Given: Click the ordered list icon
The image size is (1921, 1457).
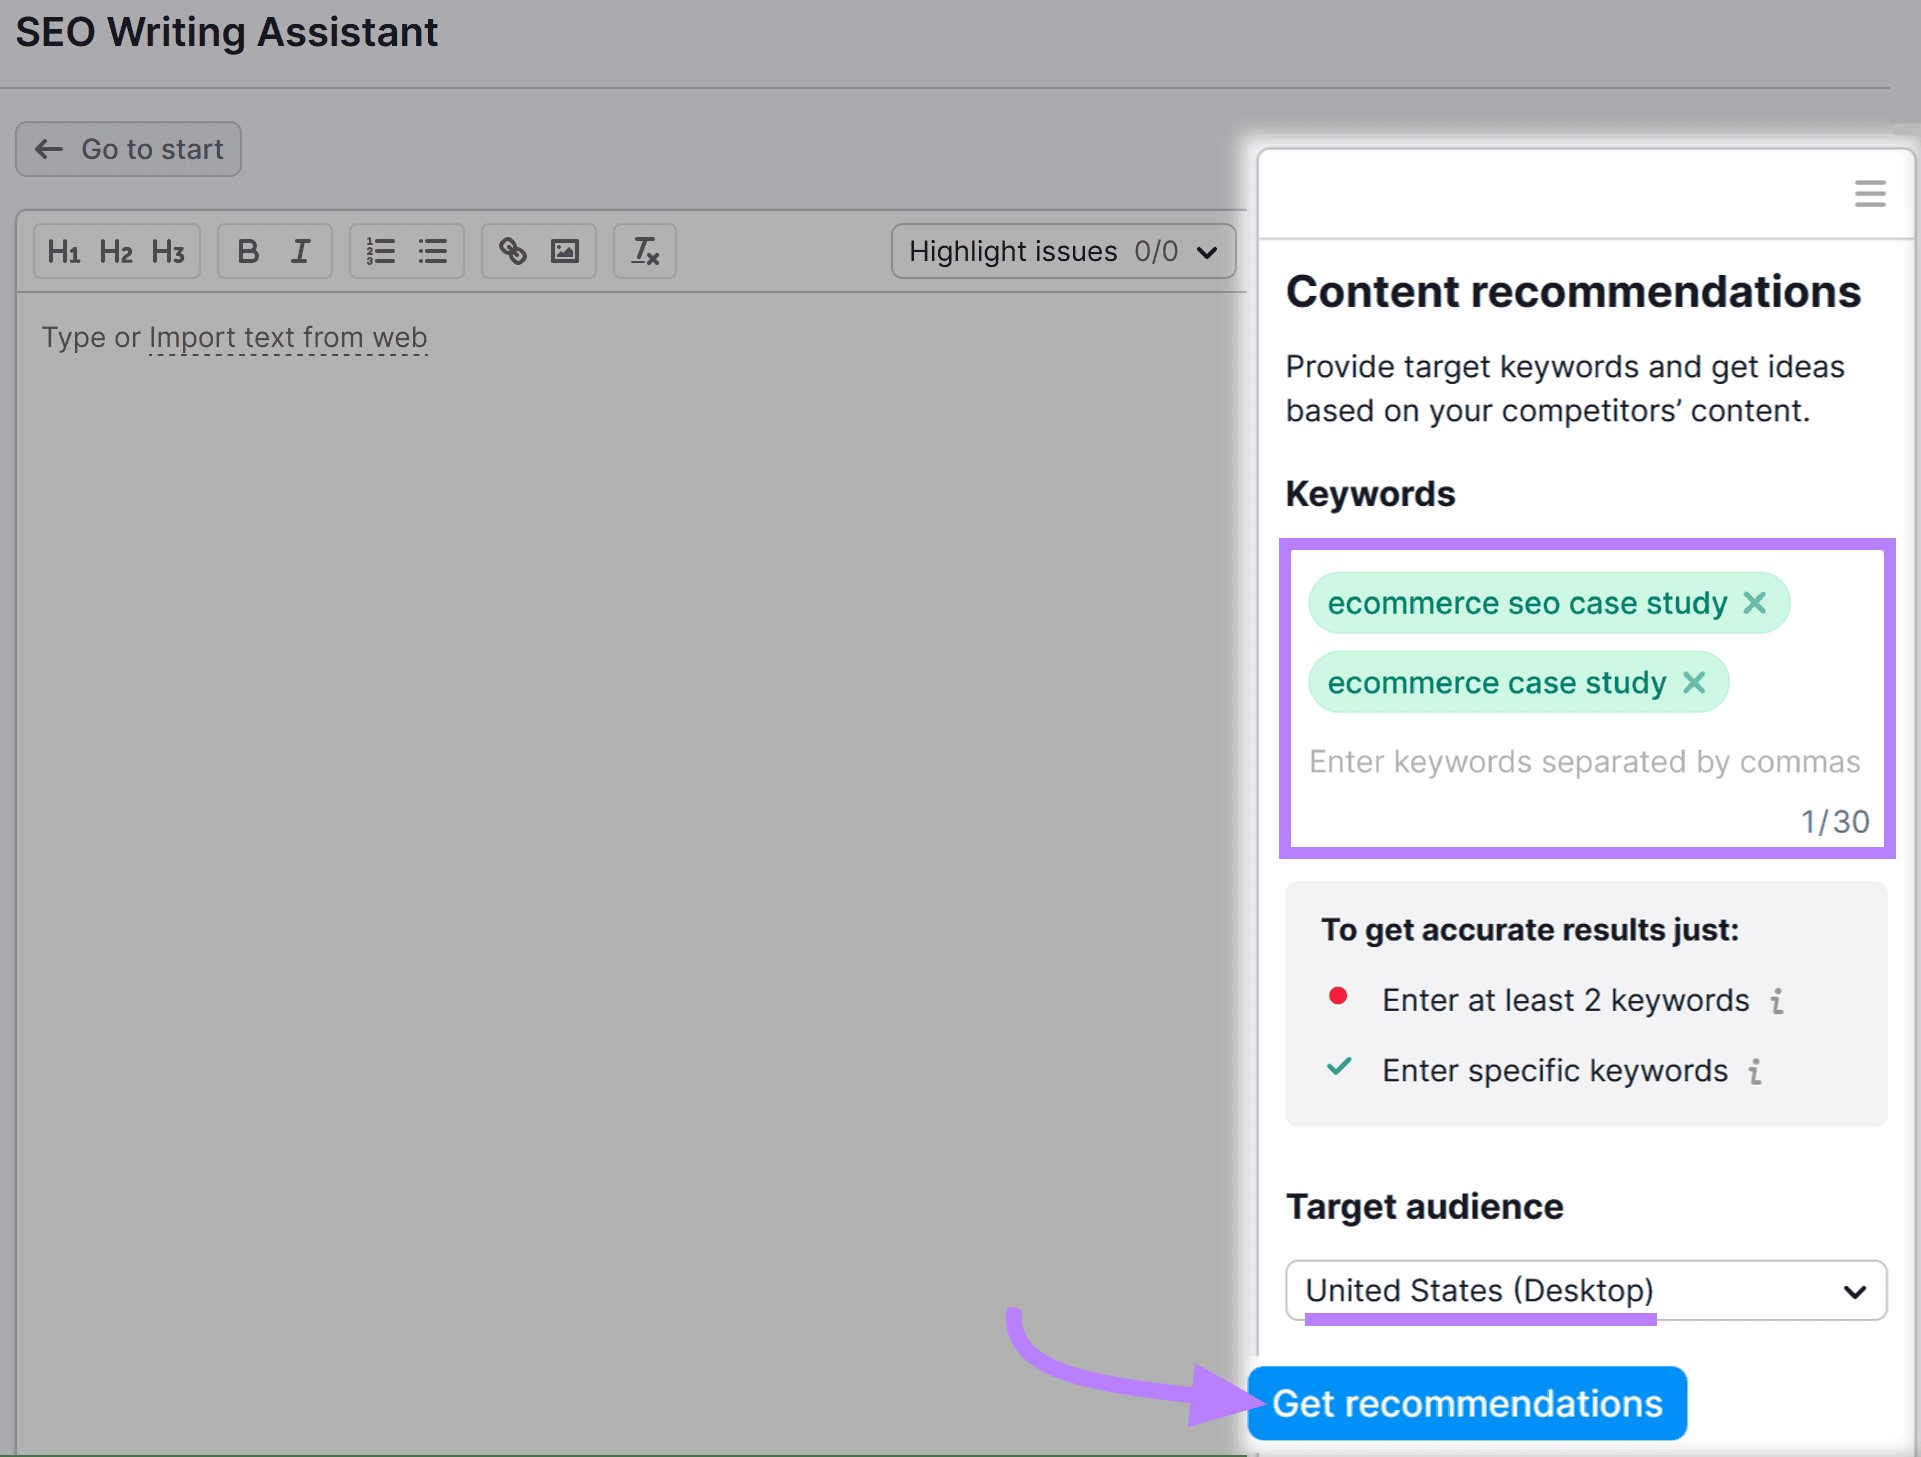Looking at the screenshot, I should [x=378, y=249].
